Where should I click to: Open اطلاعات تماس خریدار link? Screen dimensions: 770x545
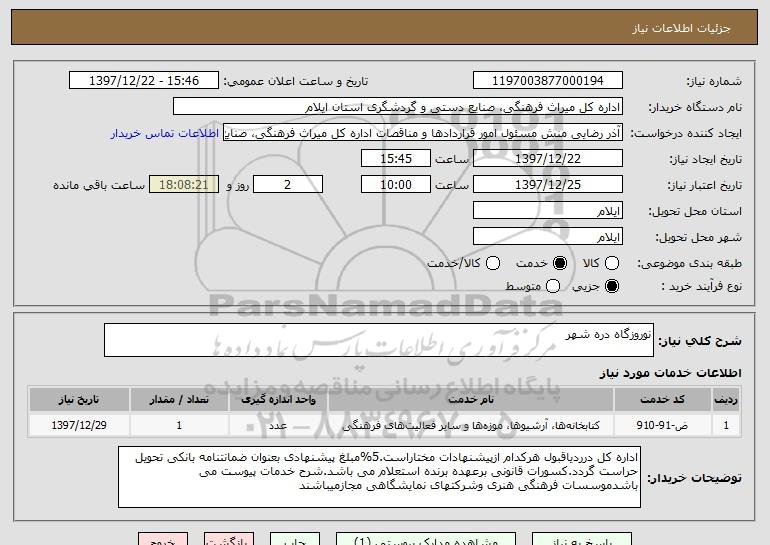coord(165,133)
